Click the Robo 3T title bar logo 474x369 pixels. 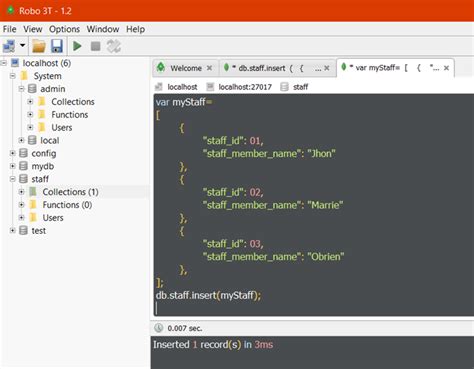click(x=10, y=10)
